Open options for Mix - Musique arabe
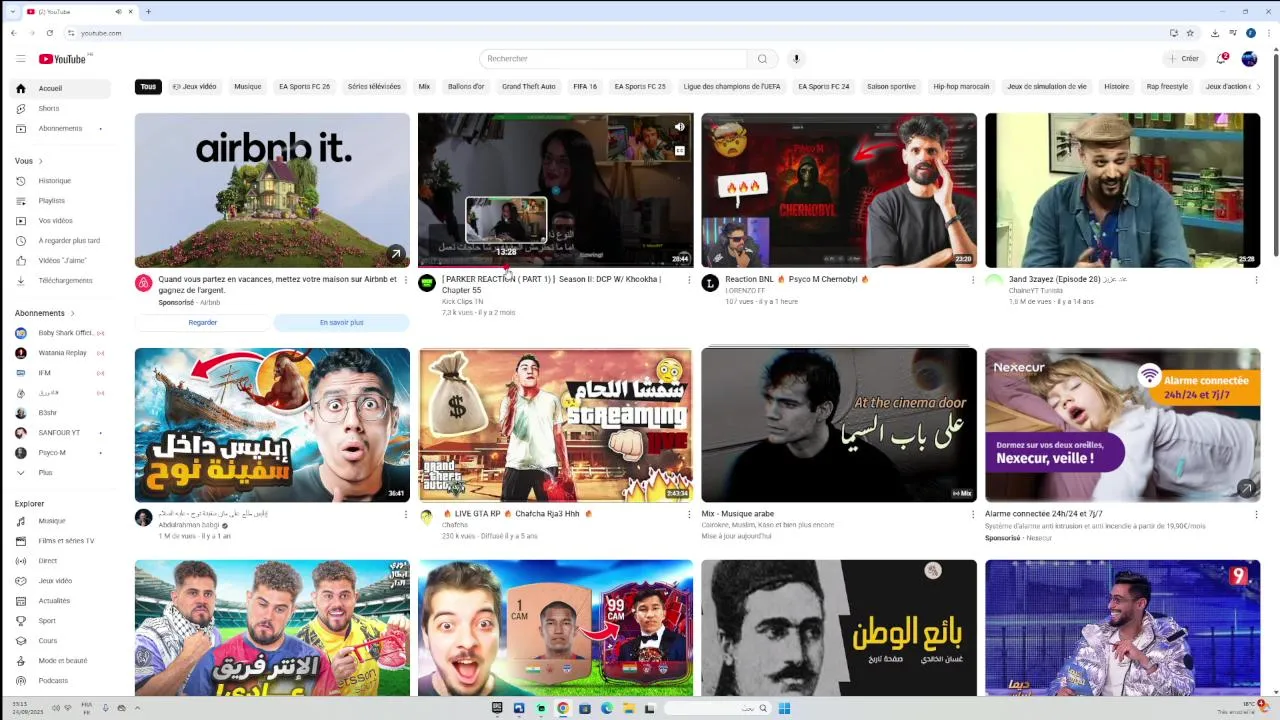The height and width of the screenshot is (720, 1280). (x=972, y=514)
